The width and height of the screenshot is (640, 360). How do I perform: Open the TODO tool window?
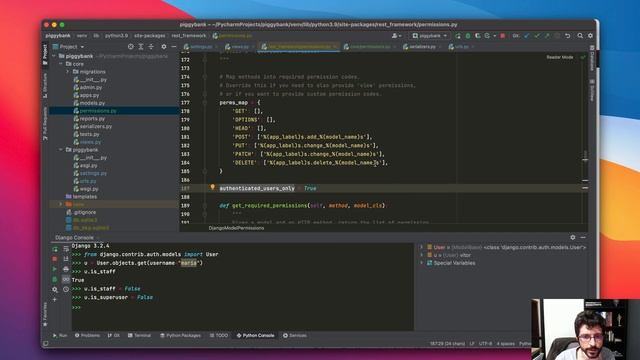click(219, 336)
